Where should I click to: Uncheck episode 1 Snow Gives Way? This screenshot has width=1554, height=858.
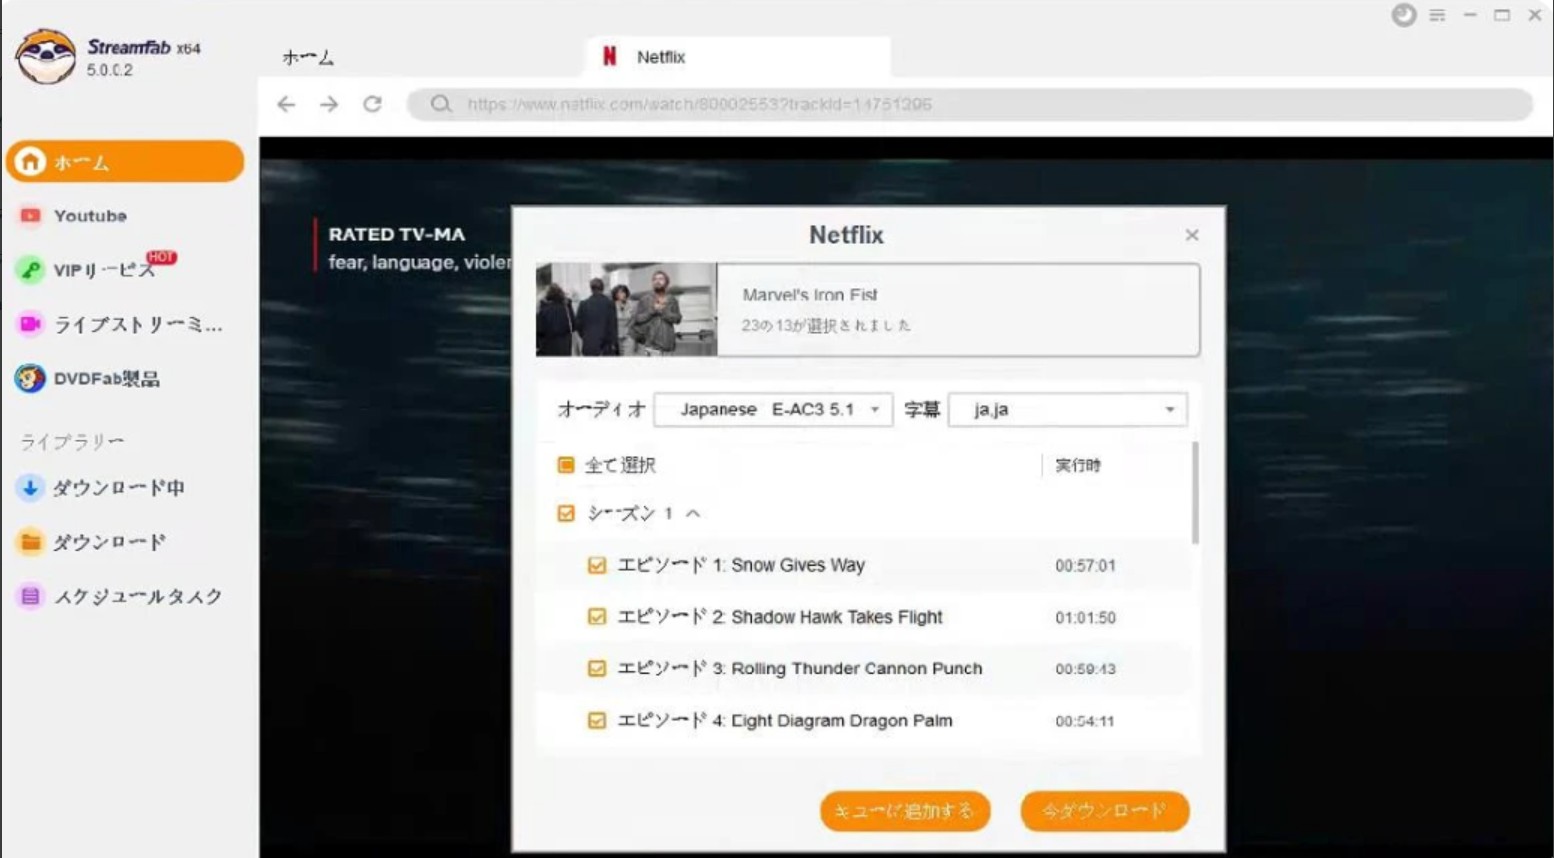[x=597, y=565]
